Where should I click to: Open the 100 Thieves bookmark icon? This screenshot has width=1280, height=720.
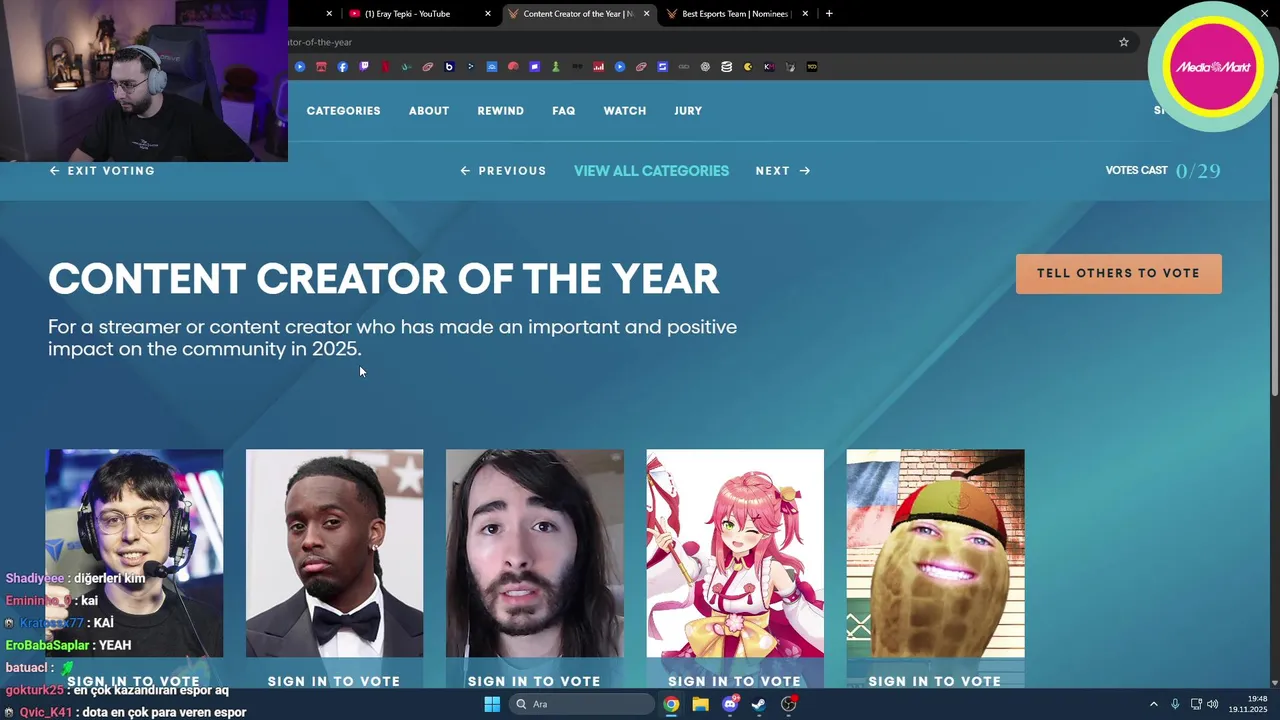[812, 67]
